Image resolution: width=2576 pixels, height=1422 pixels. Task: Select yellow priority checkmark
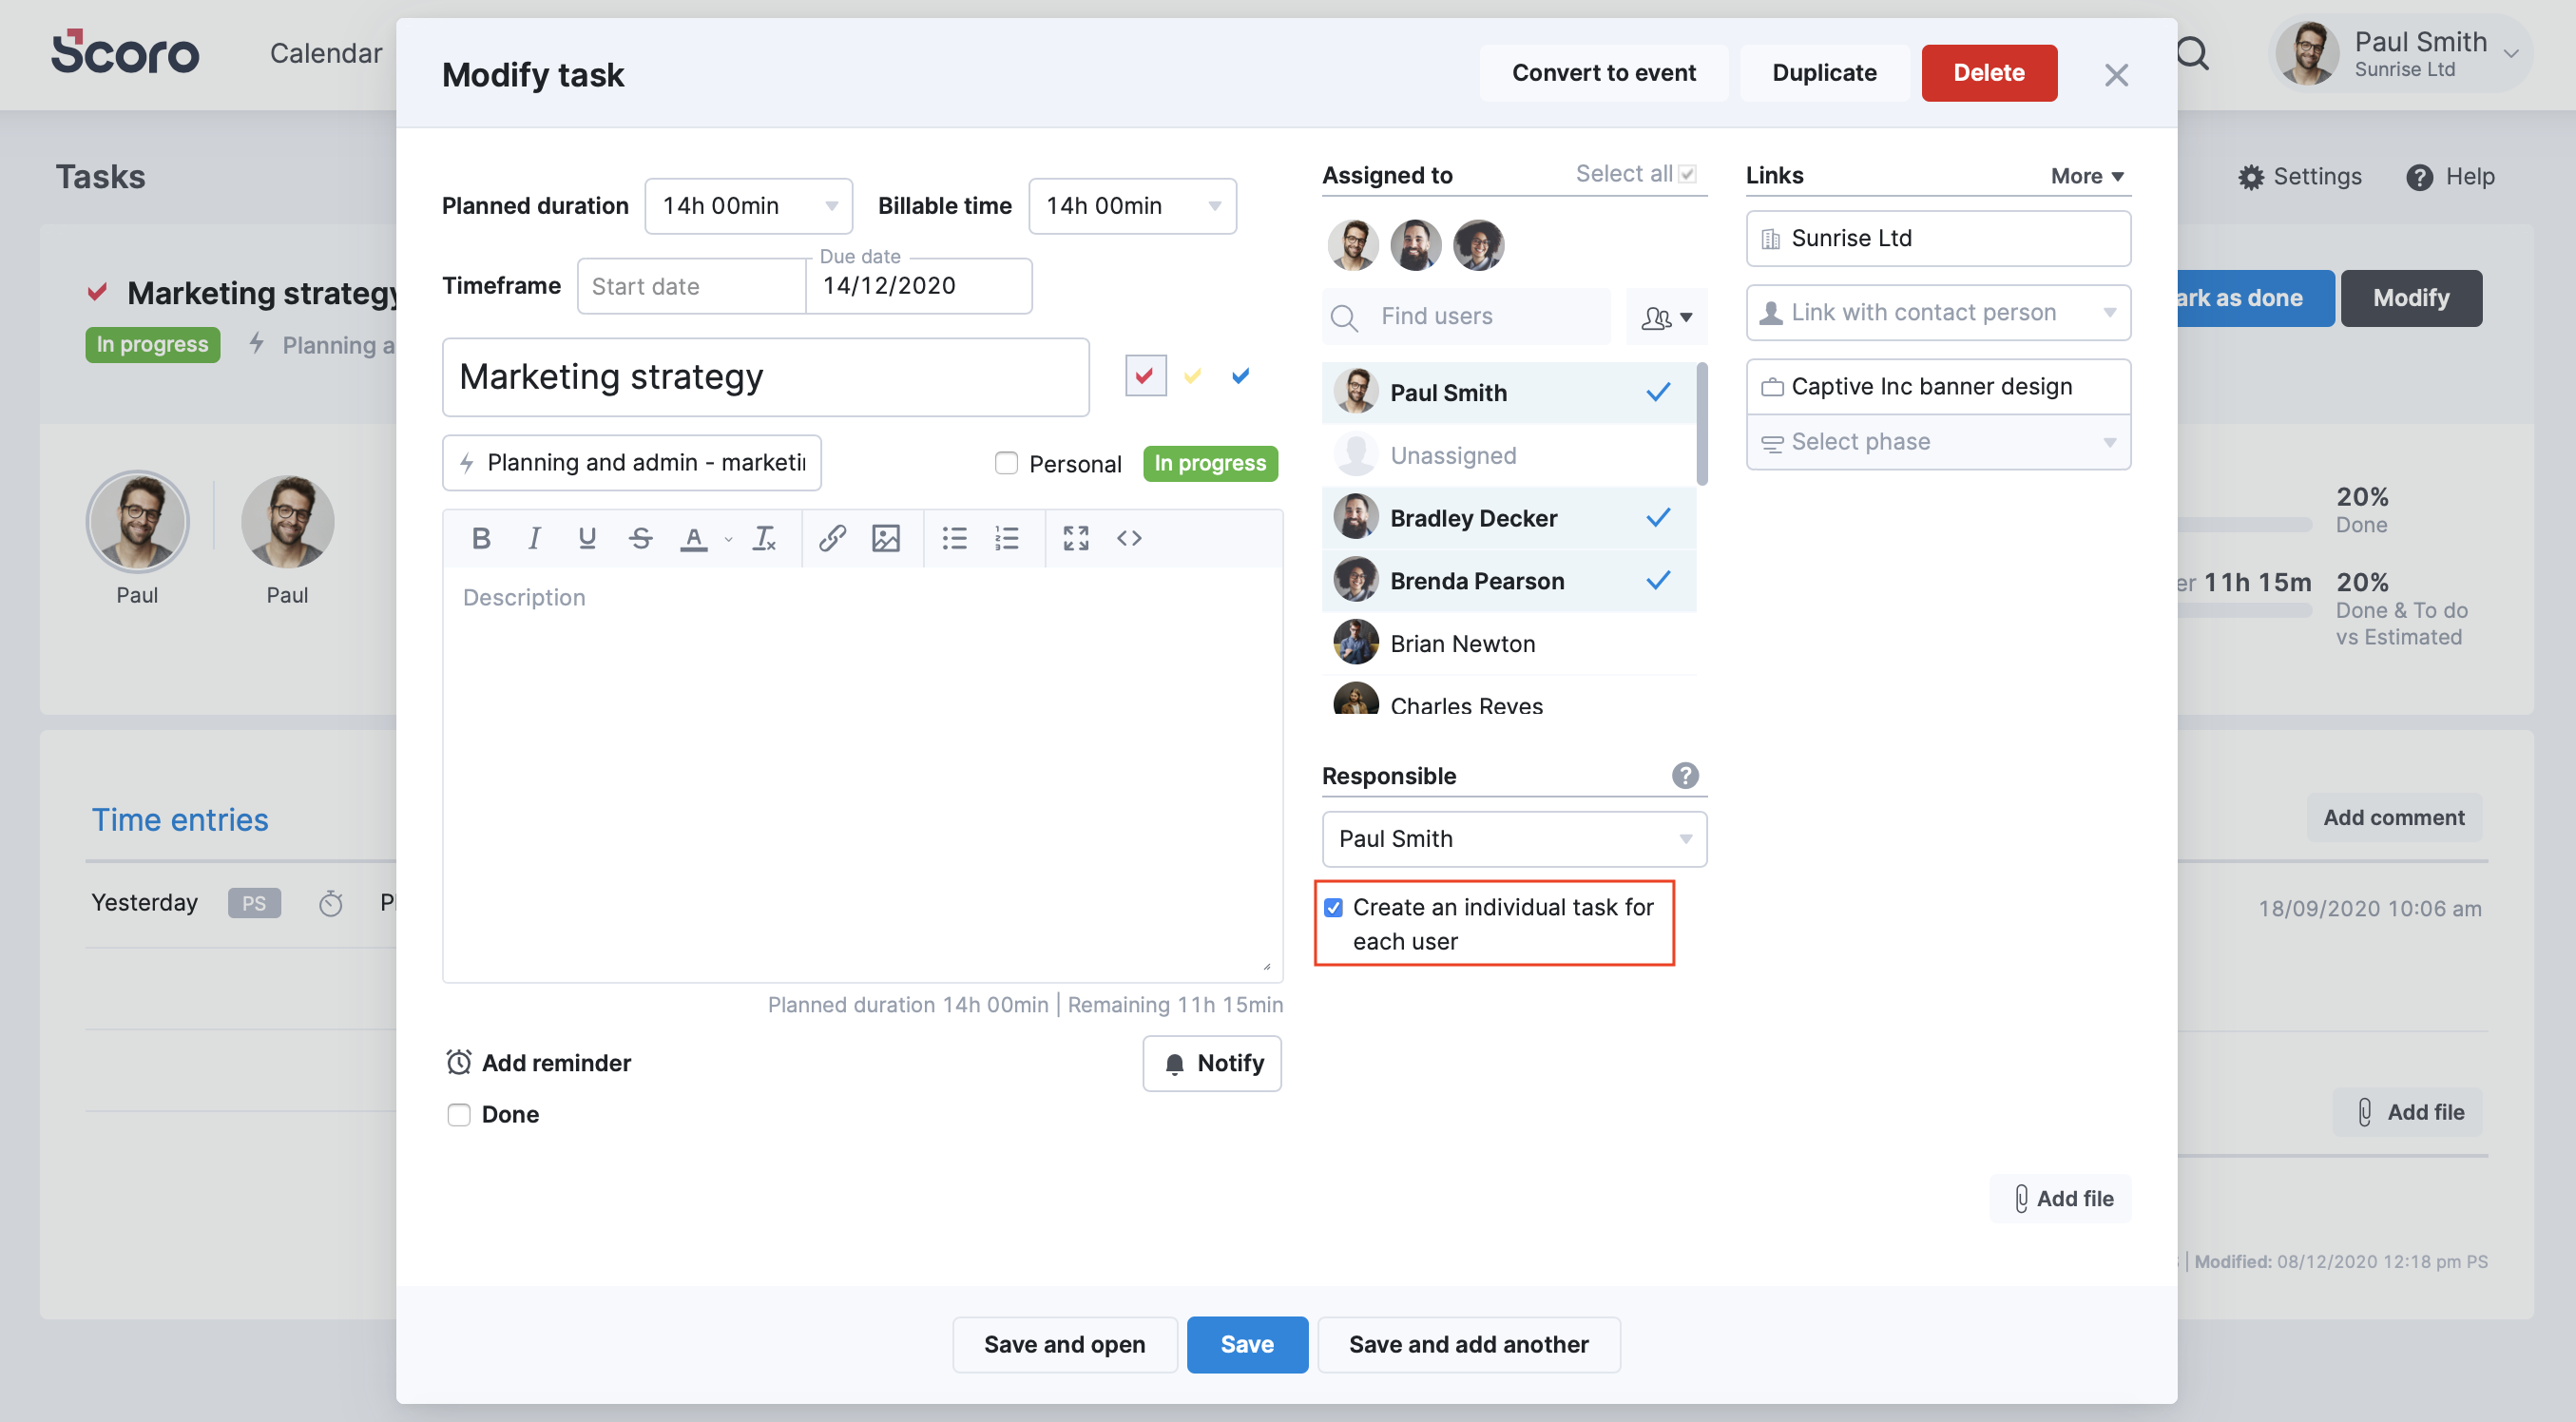(1192, 376)
